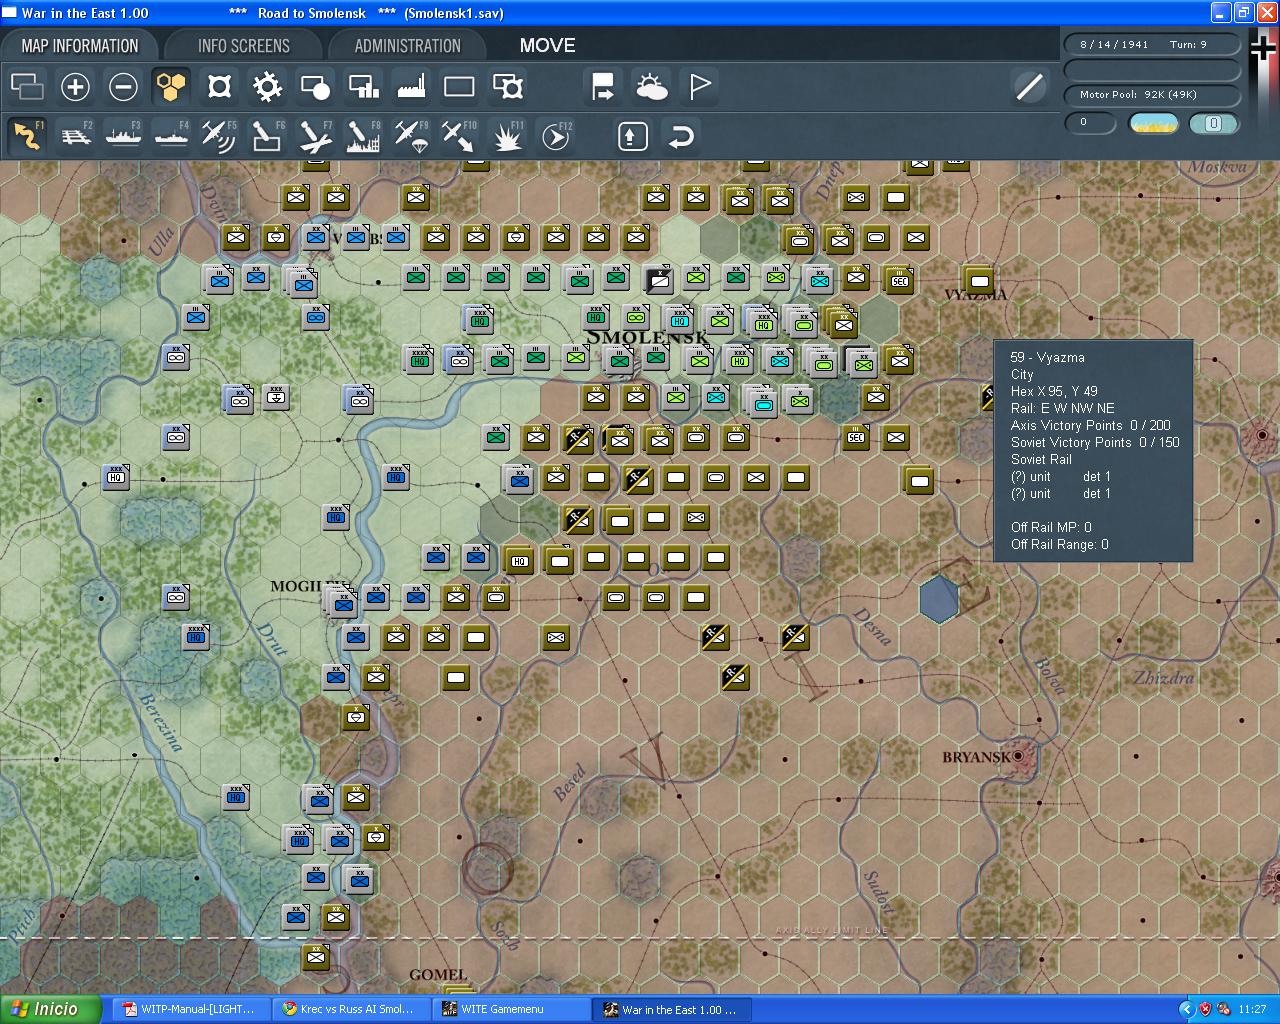Click the Bryansk city marker
The width and height of the screenshot is (1280, 1024).
pyautogui.click(x=1018, y=757)
